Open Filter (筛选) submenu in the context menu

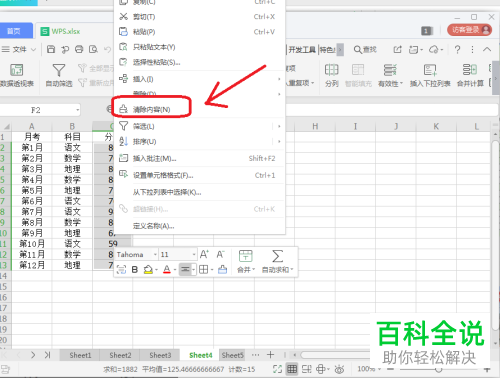200,126
